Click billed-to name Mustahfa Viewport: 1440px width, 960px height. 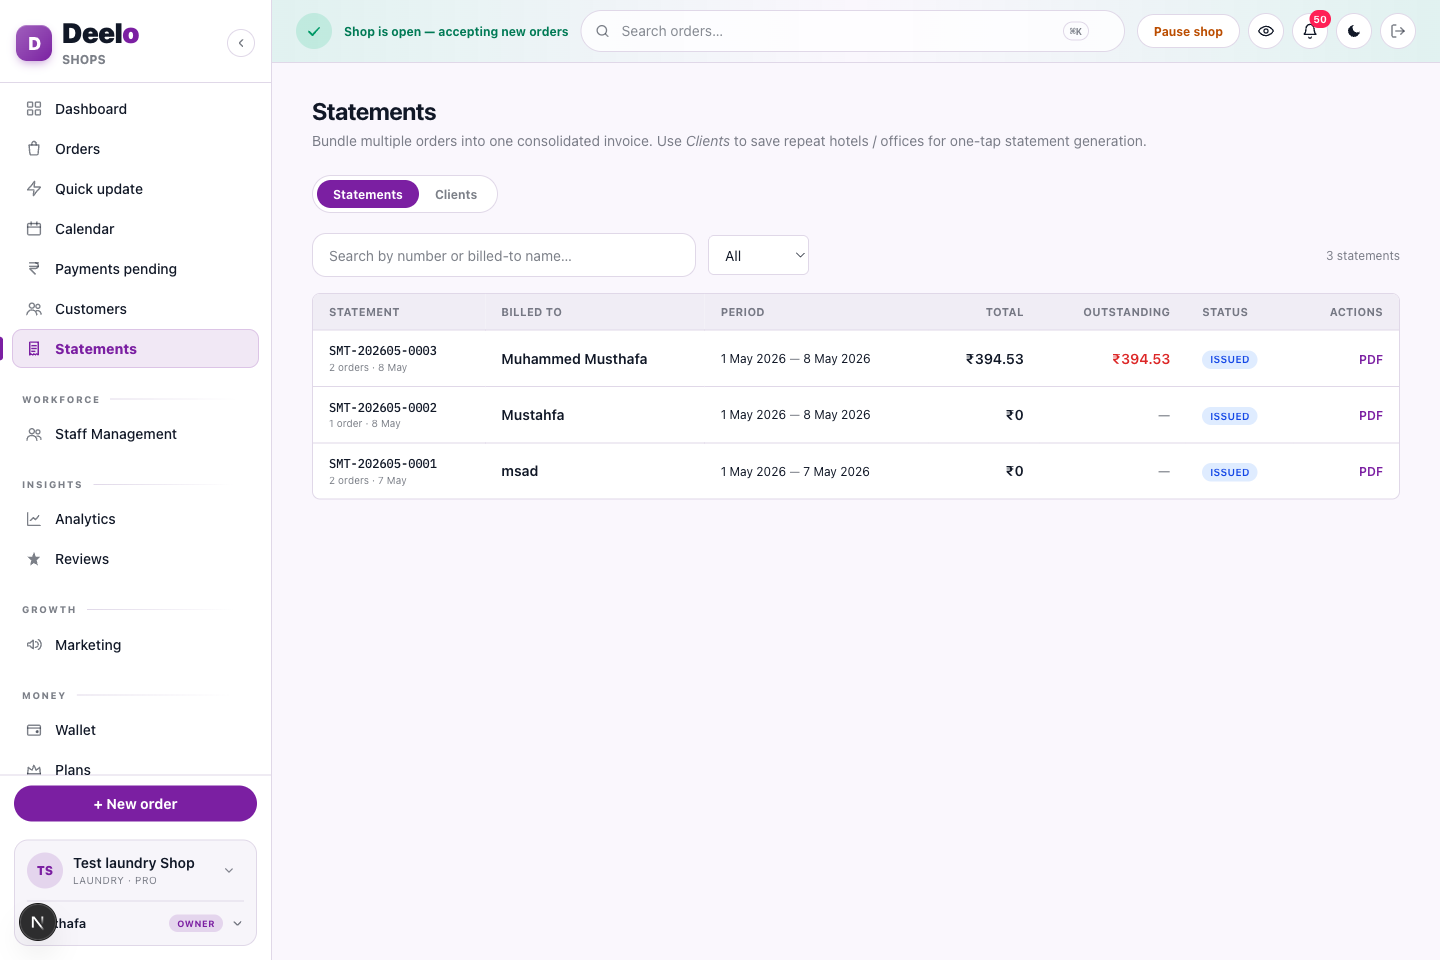[533, 415]
